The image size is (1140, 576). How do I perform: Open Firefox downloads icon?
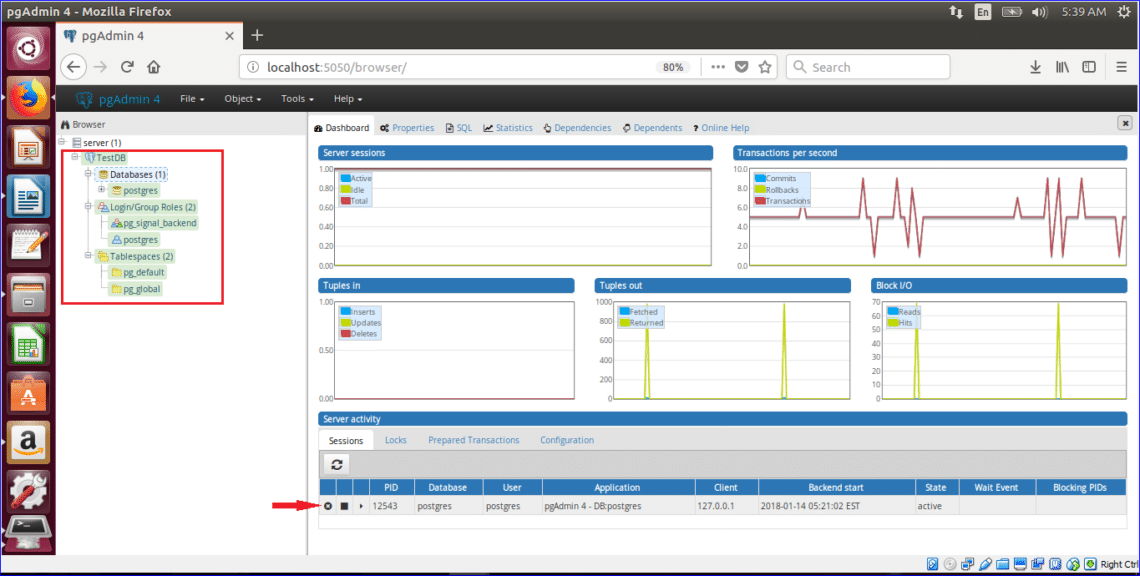1035,66
